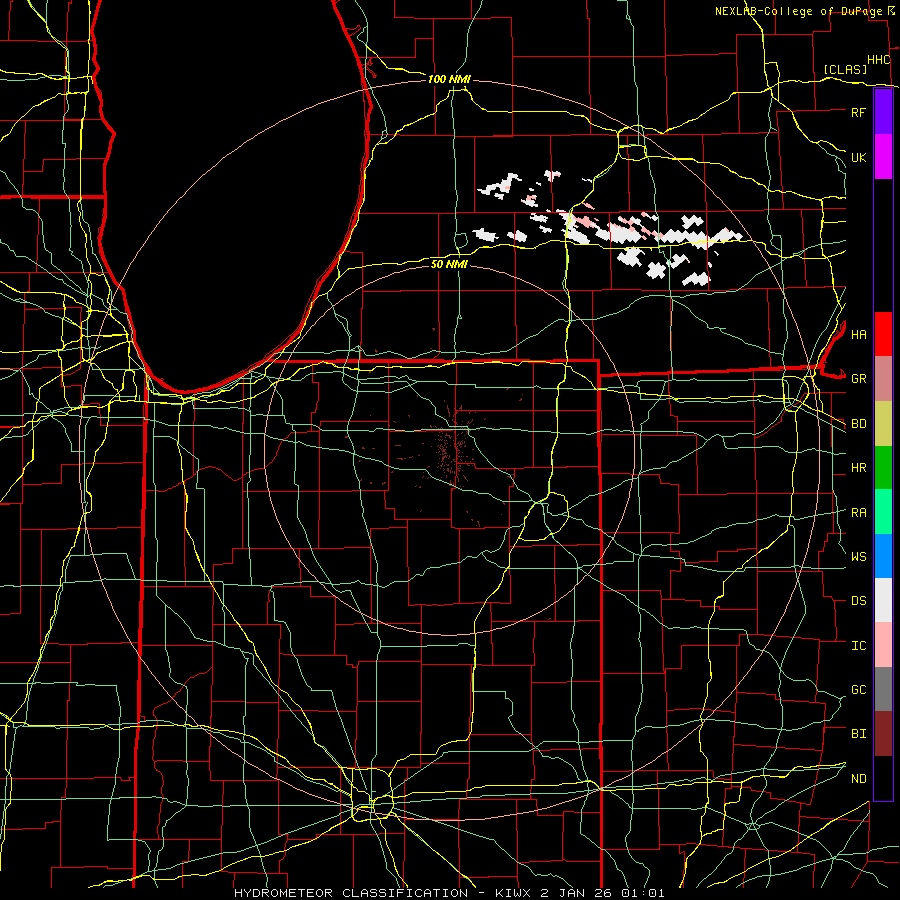This screenshot has width=900, height=900.
Task: Click the 100 NMI range ring label
Action: click(449, 79)
